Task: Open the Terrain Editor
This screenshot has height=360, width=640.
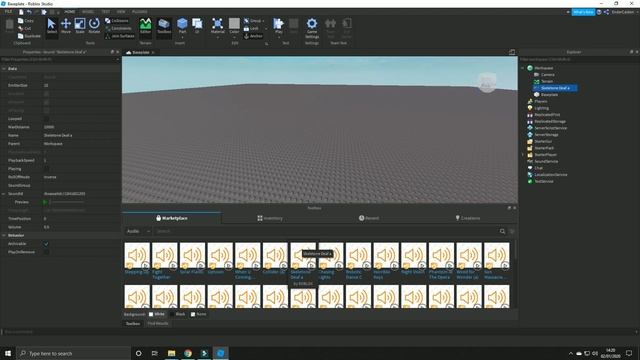Action: pos(145,26)
